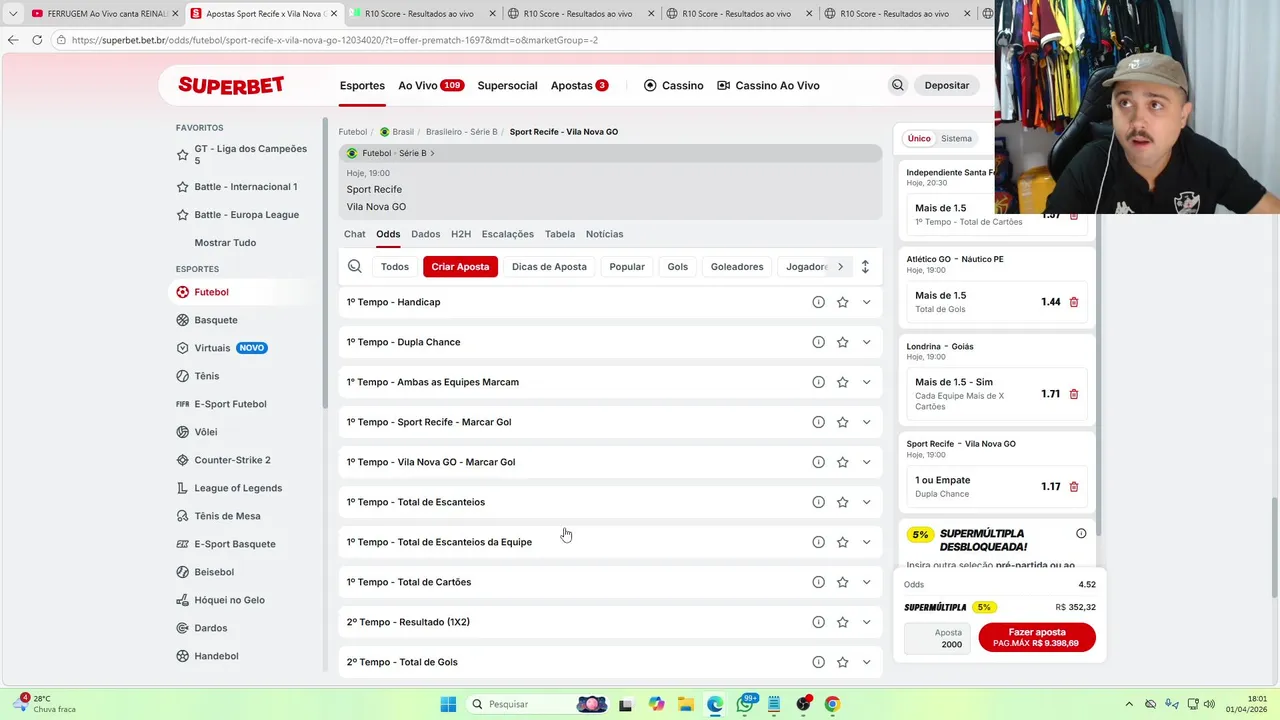Viewport: 1280px width, 720px height.
Task: Expand 1º Tempo - Sport Recife - Marcar Gol
Action: pyautogui.click(x=866, y=422)
